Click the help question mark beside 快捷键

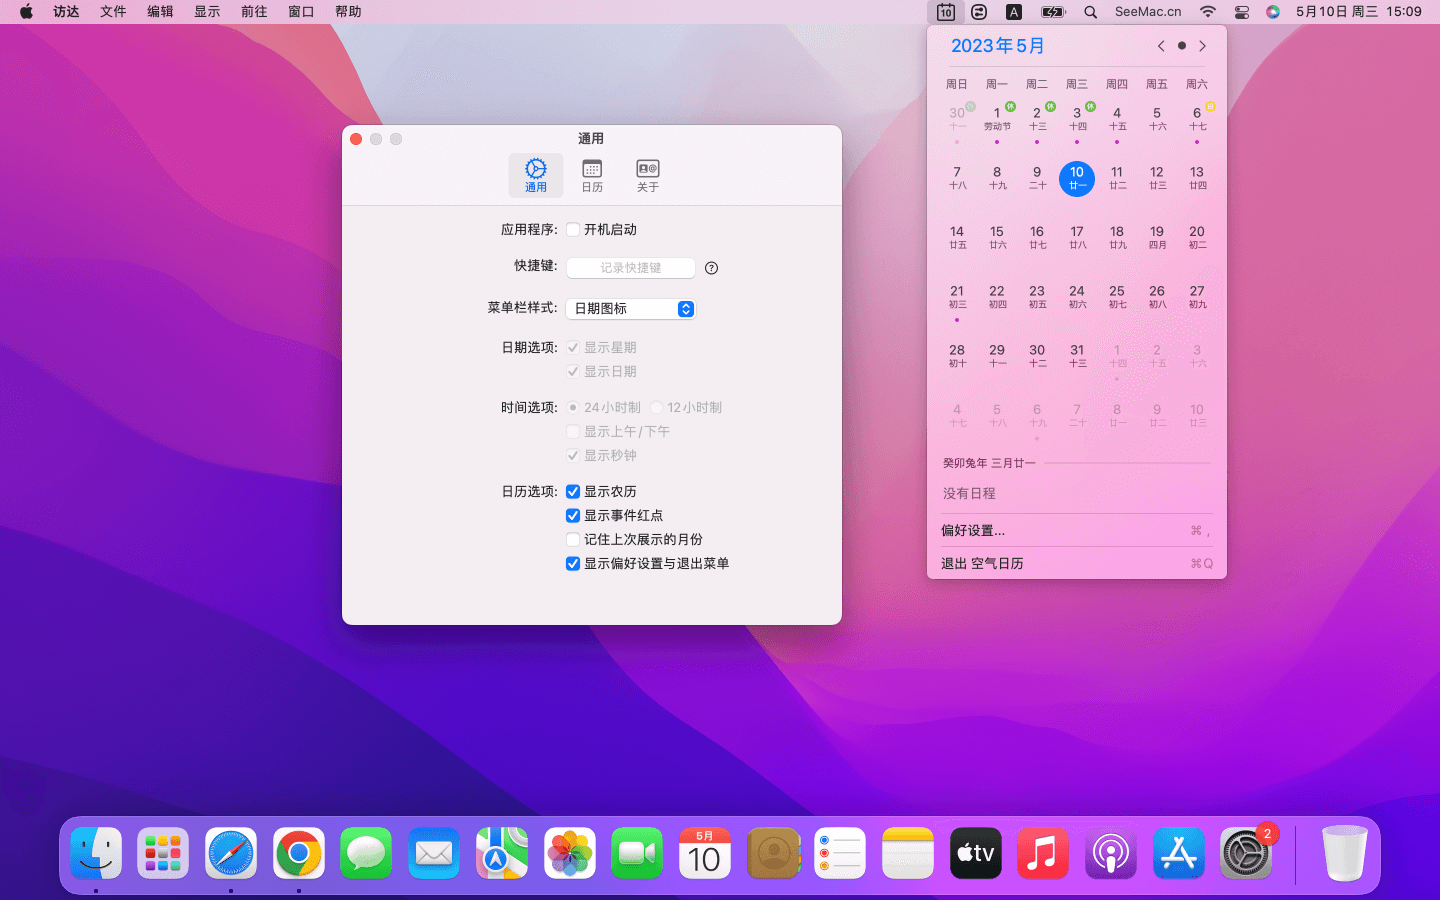[711, 268]
